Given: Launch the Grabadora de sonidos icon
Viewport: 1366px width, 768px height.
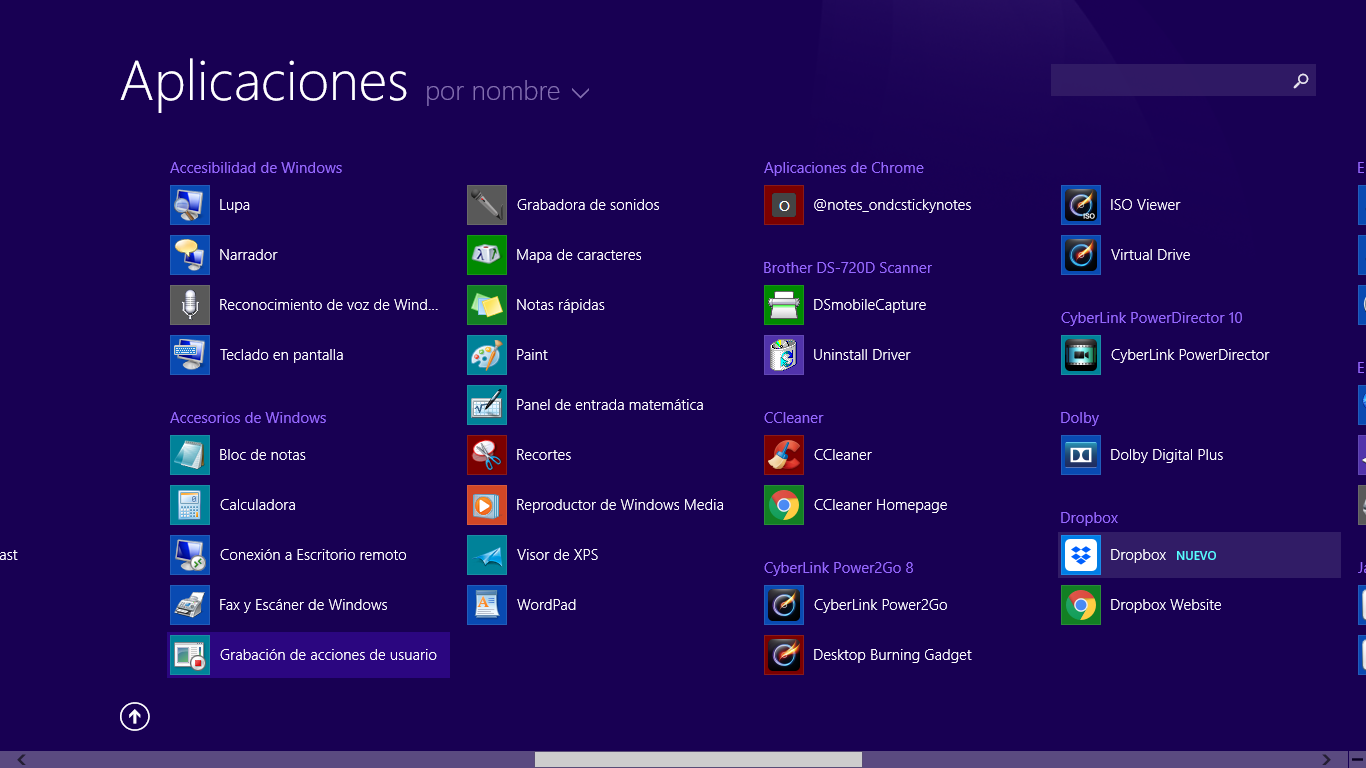Looking at the screenshot, I should (487, 205).
